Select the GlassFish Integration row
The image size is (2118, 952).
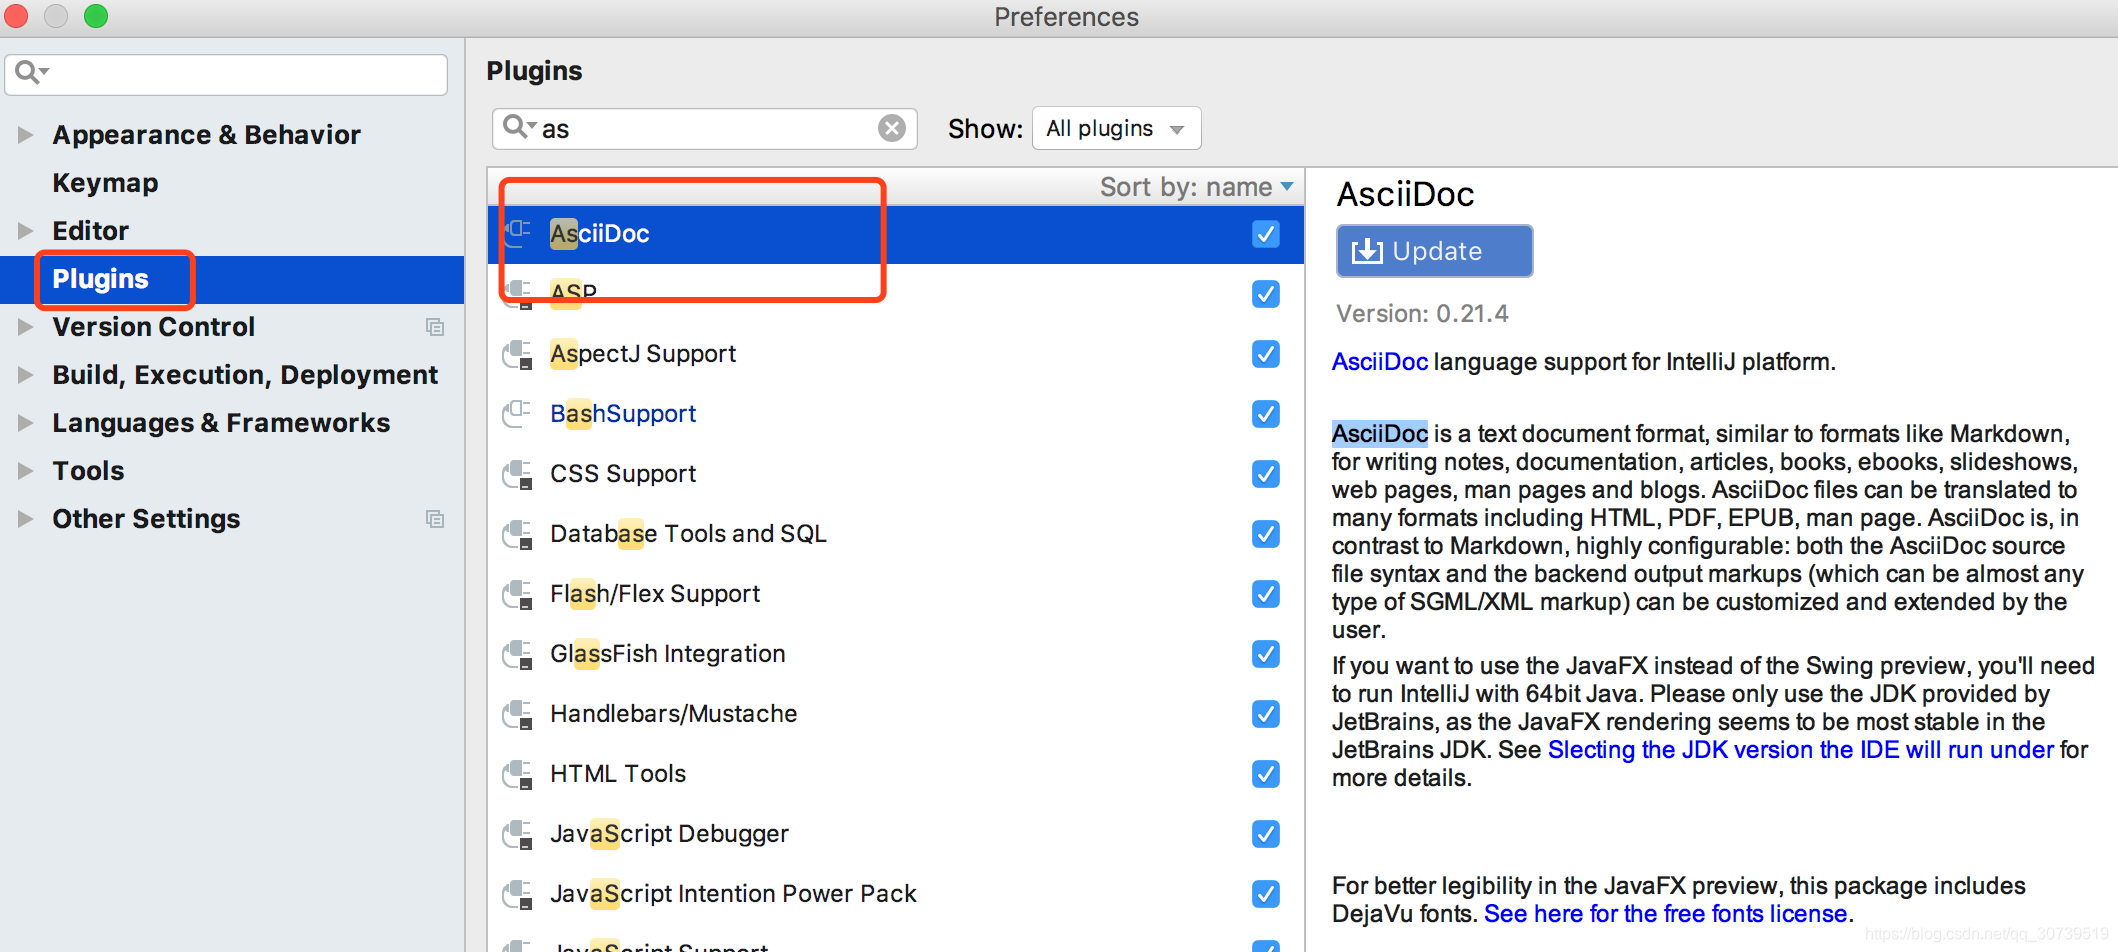coord(896,654)
